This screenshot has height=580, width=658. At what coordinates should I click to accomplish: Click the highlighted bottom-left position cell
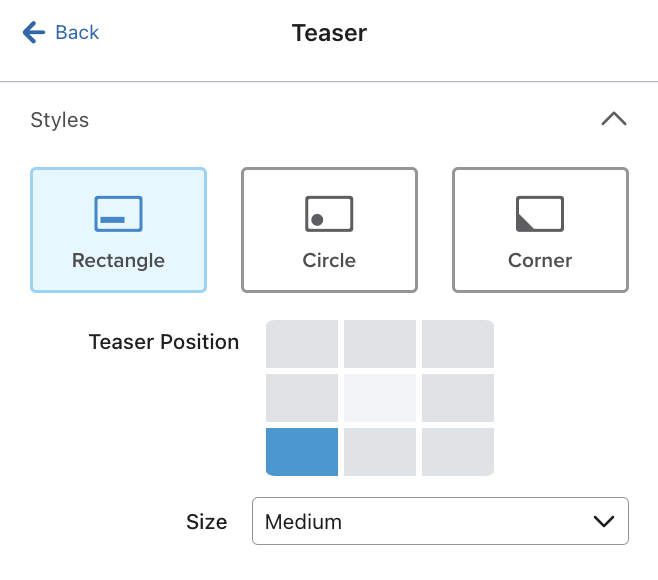(x=302, y=452)
